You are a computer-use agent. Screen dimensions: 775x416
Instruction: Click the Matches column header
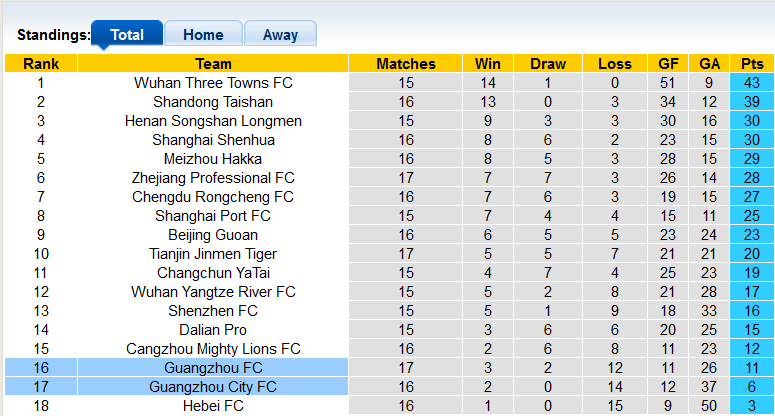tap(406, 64)
